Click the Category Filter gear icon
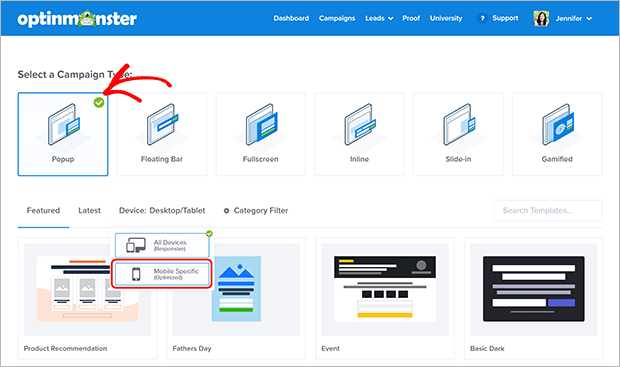620x367 pixels. 227,211
